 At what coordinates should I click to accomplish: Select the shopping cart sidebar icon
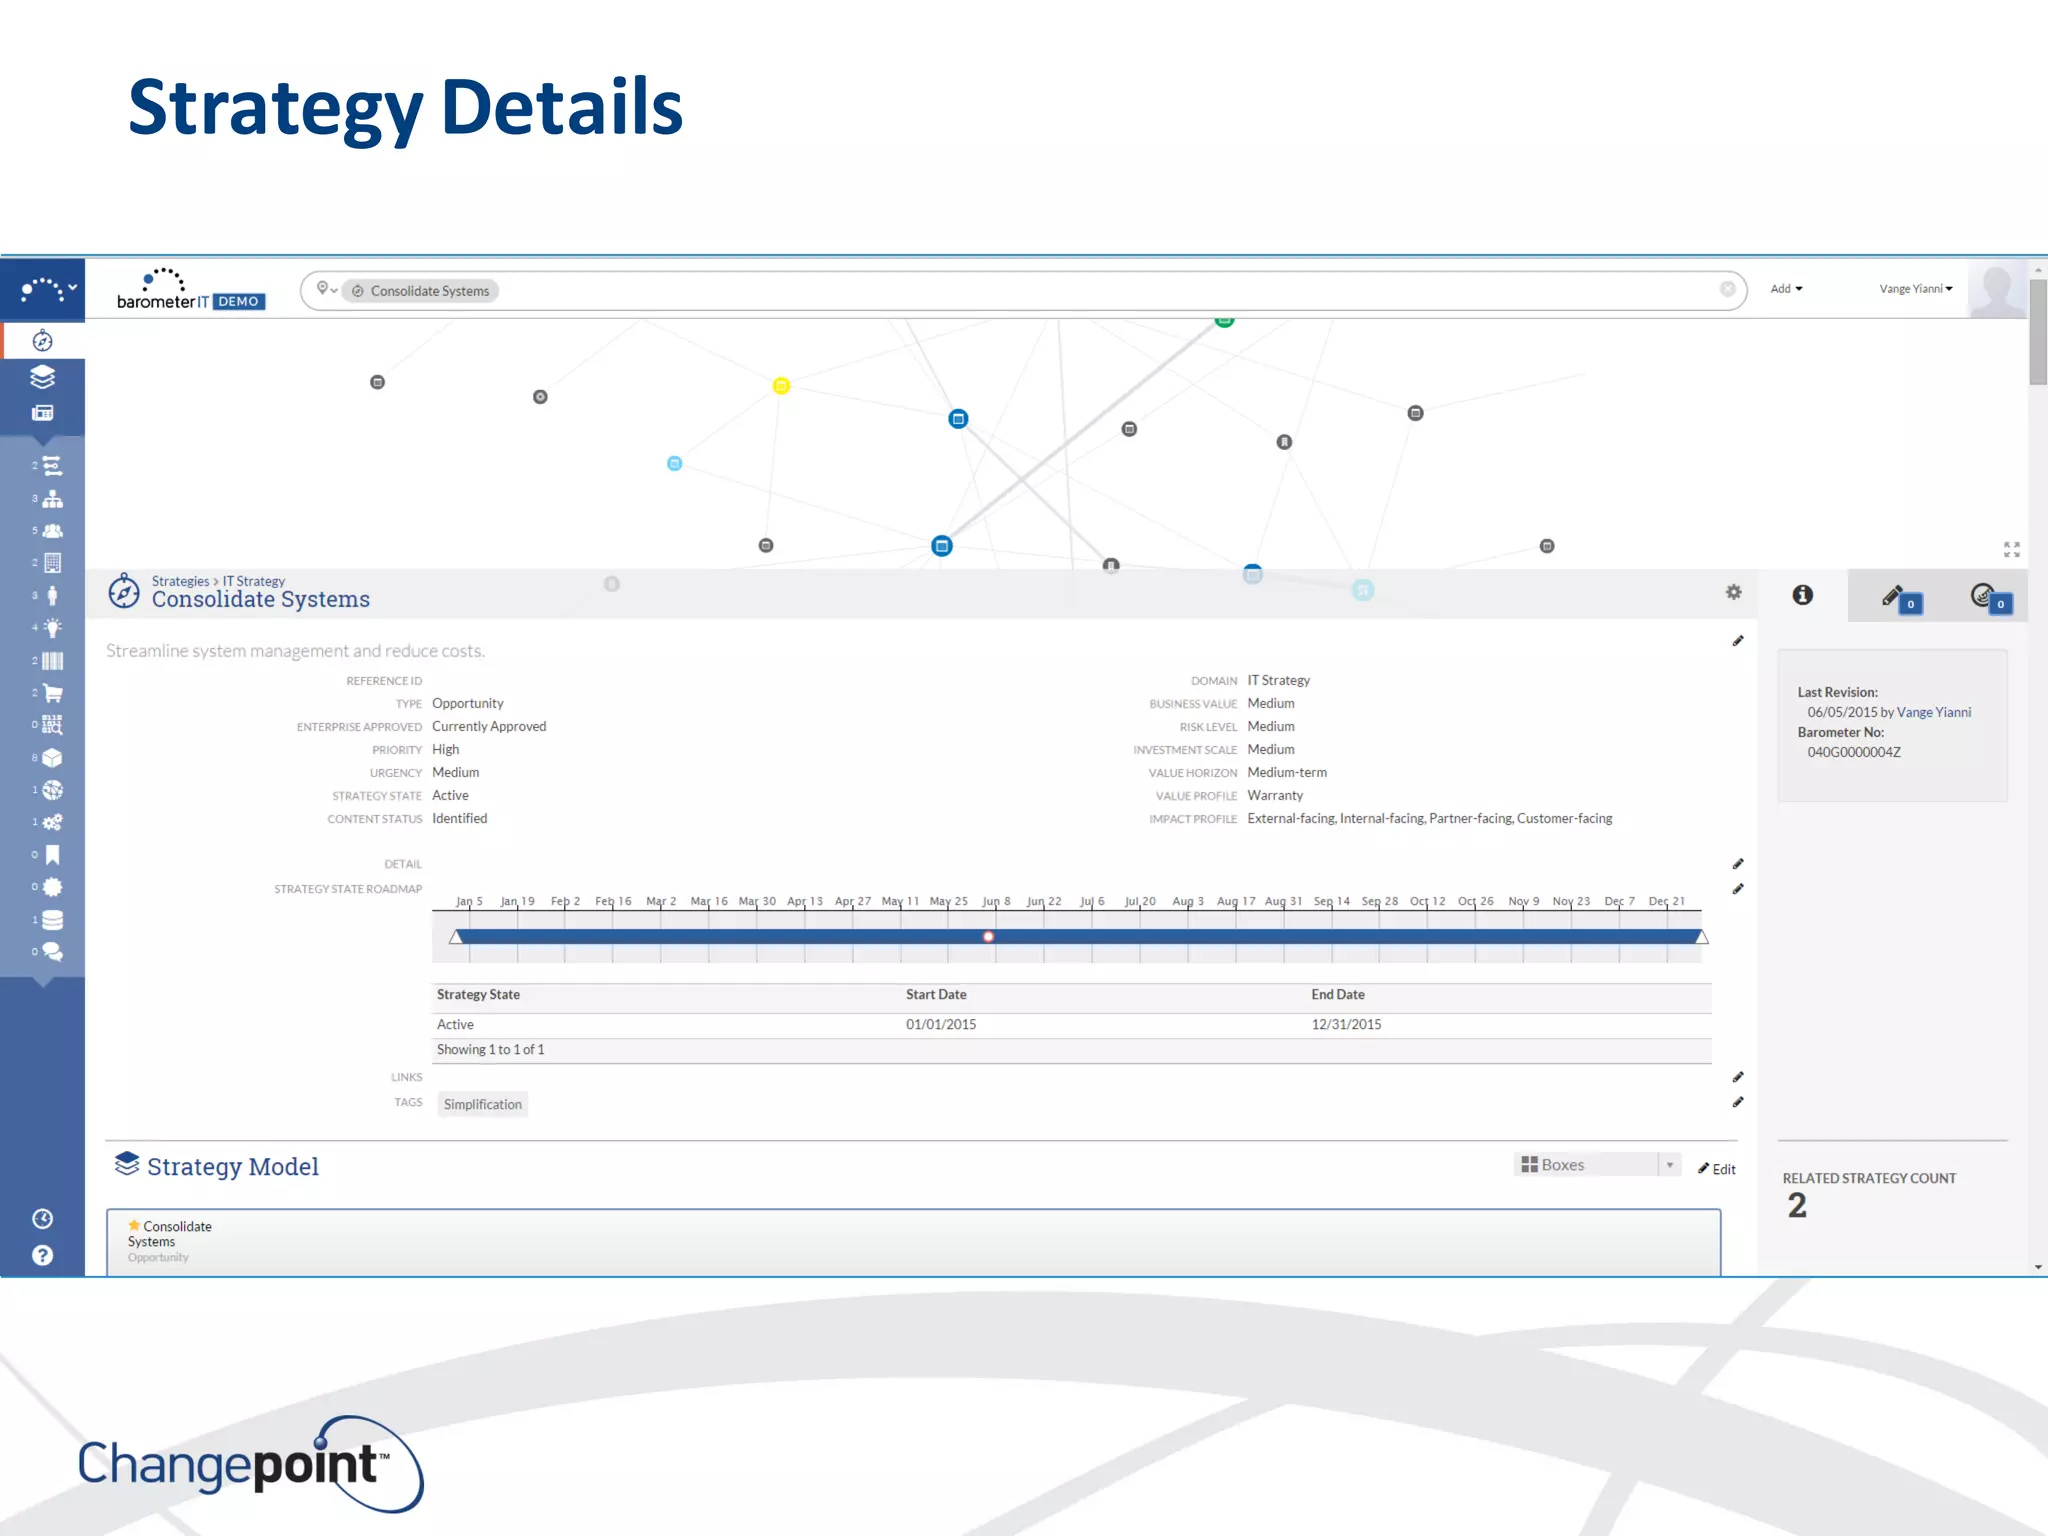click(x=52, y=693)
